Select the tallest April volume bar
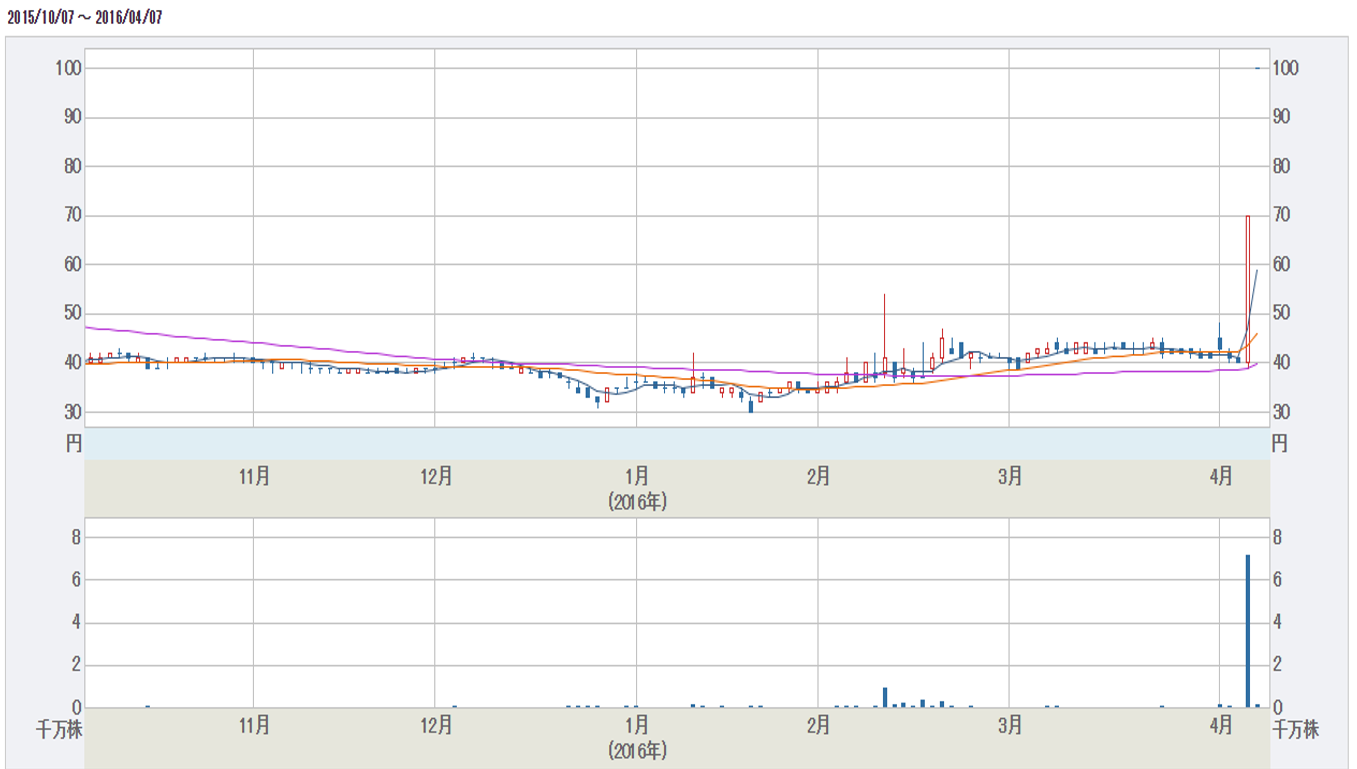This screenshot has width=1357, height=769. (x=1248, y=631)
